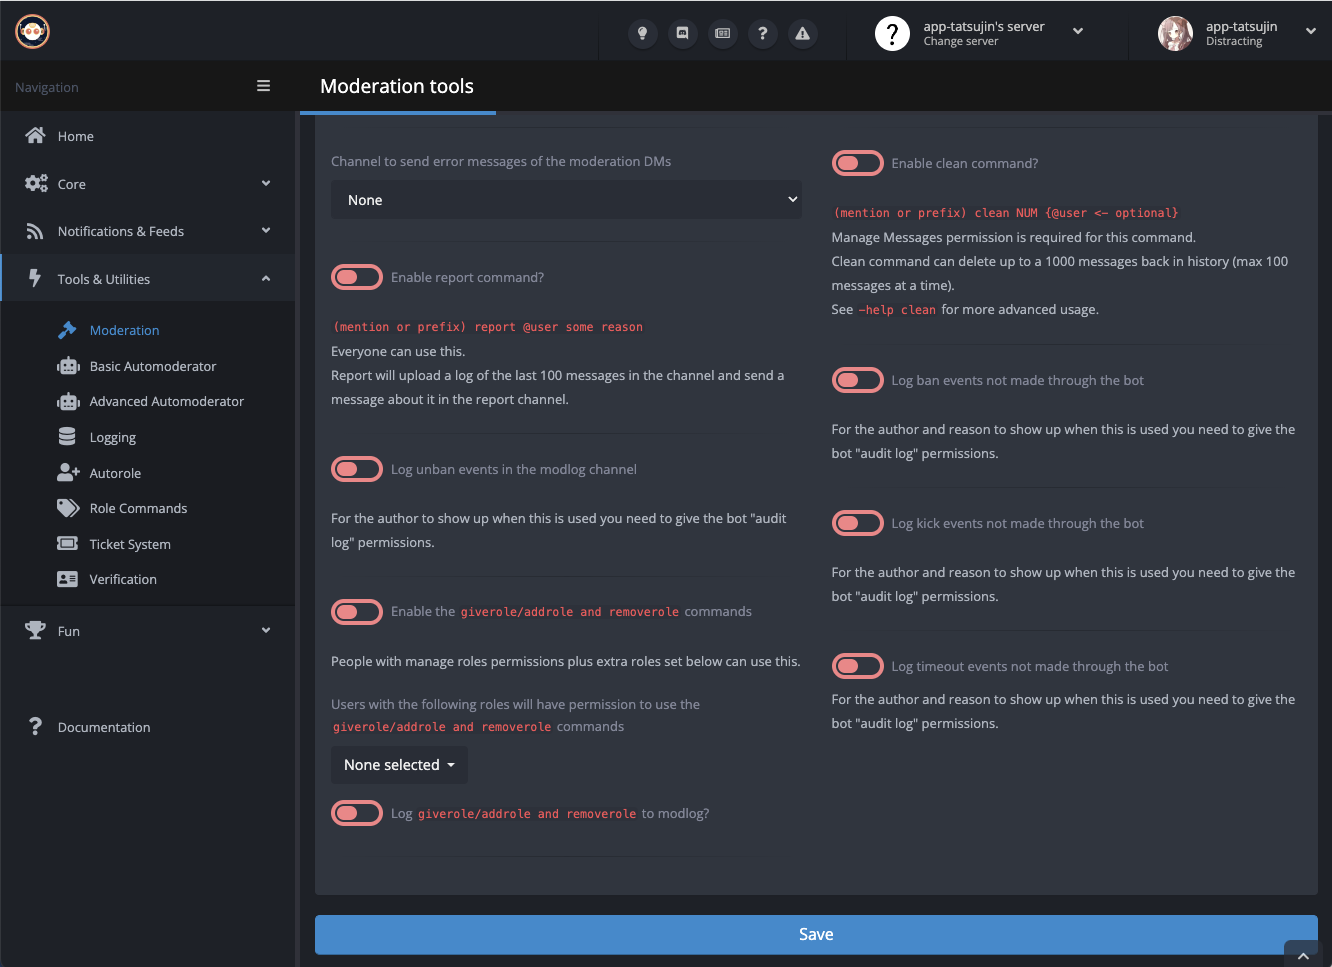This screenshot has height=967, width=1332.
Task: Click the Save button
Action: [815, 934]
